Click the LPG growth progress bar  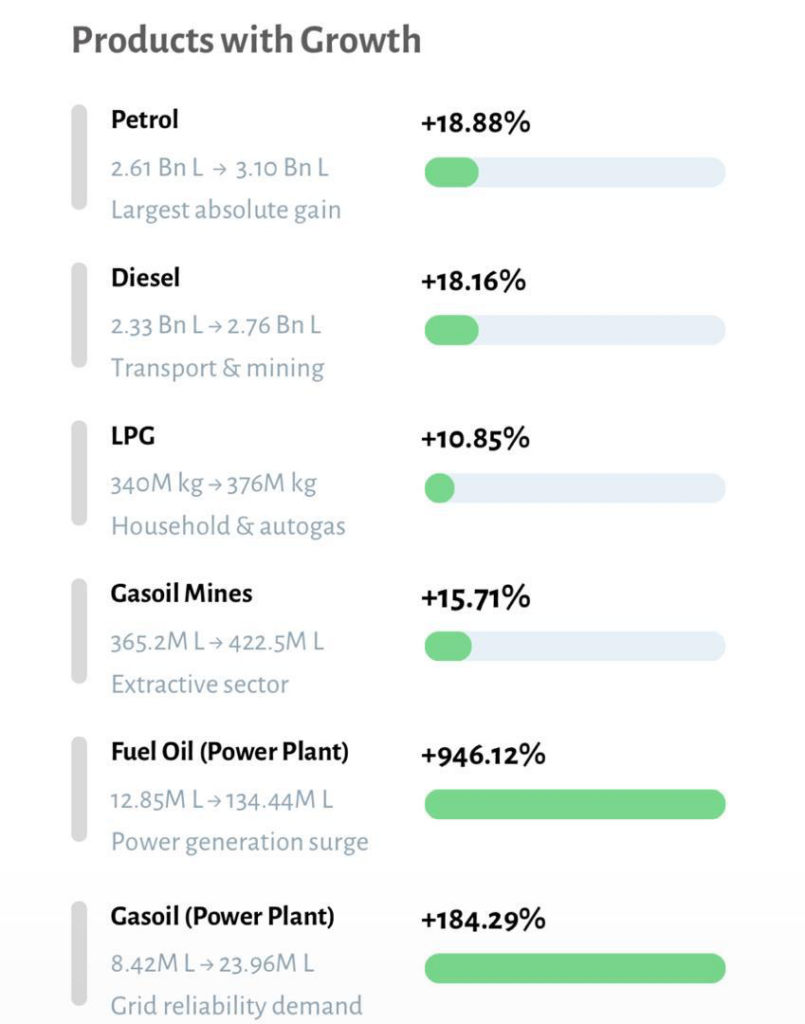574,488
